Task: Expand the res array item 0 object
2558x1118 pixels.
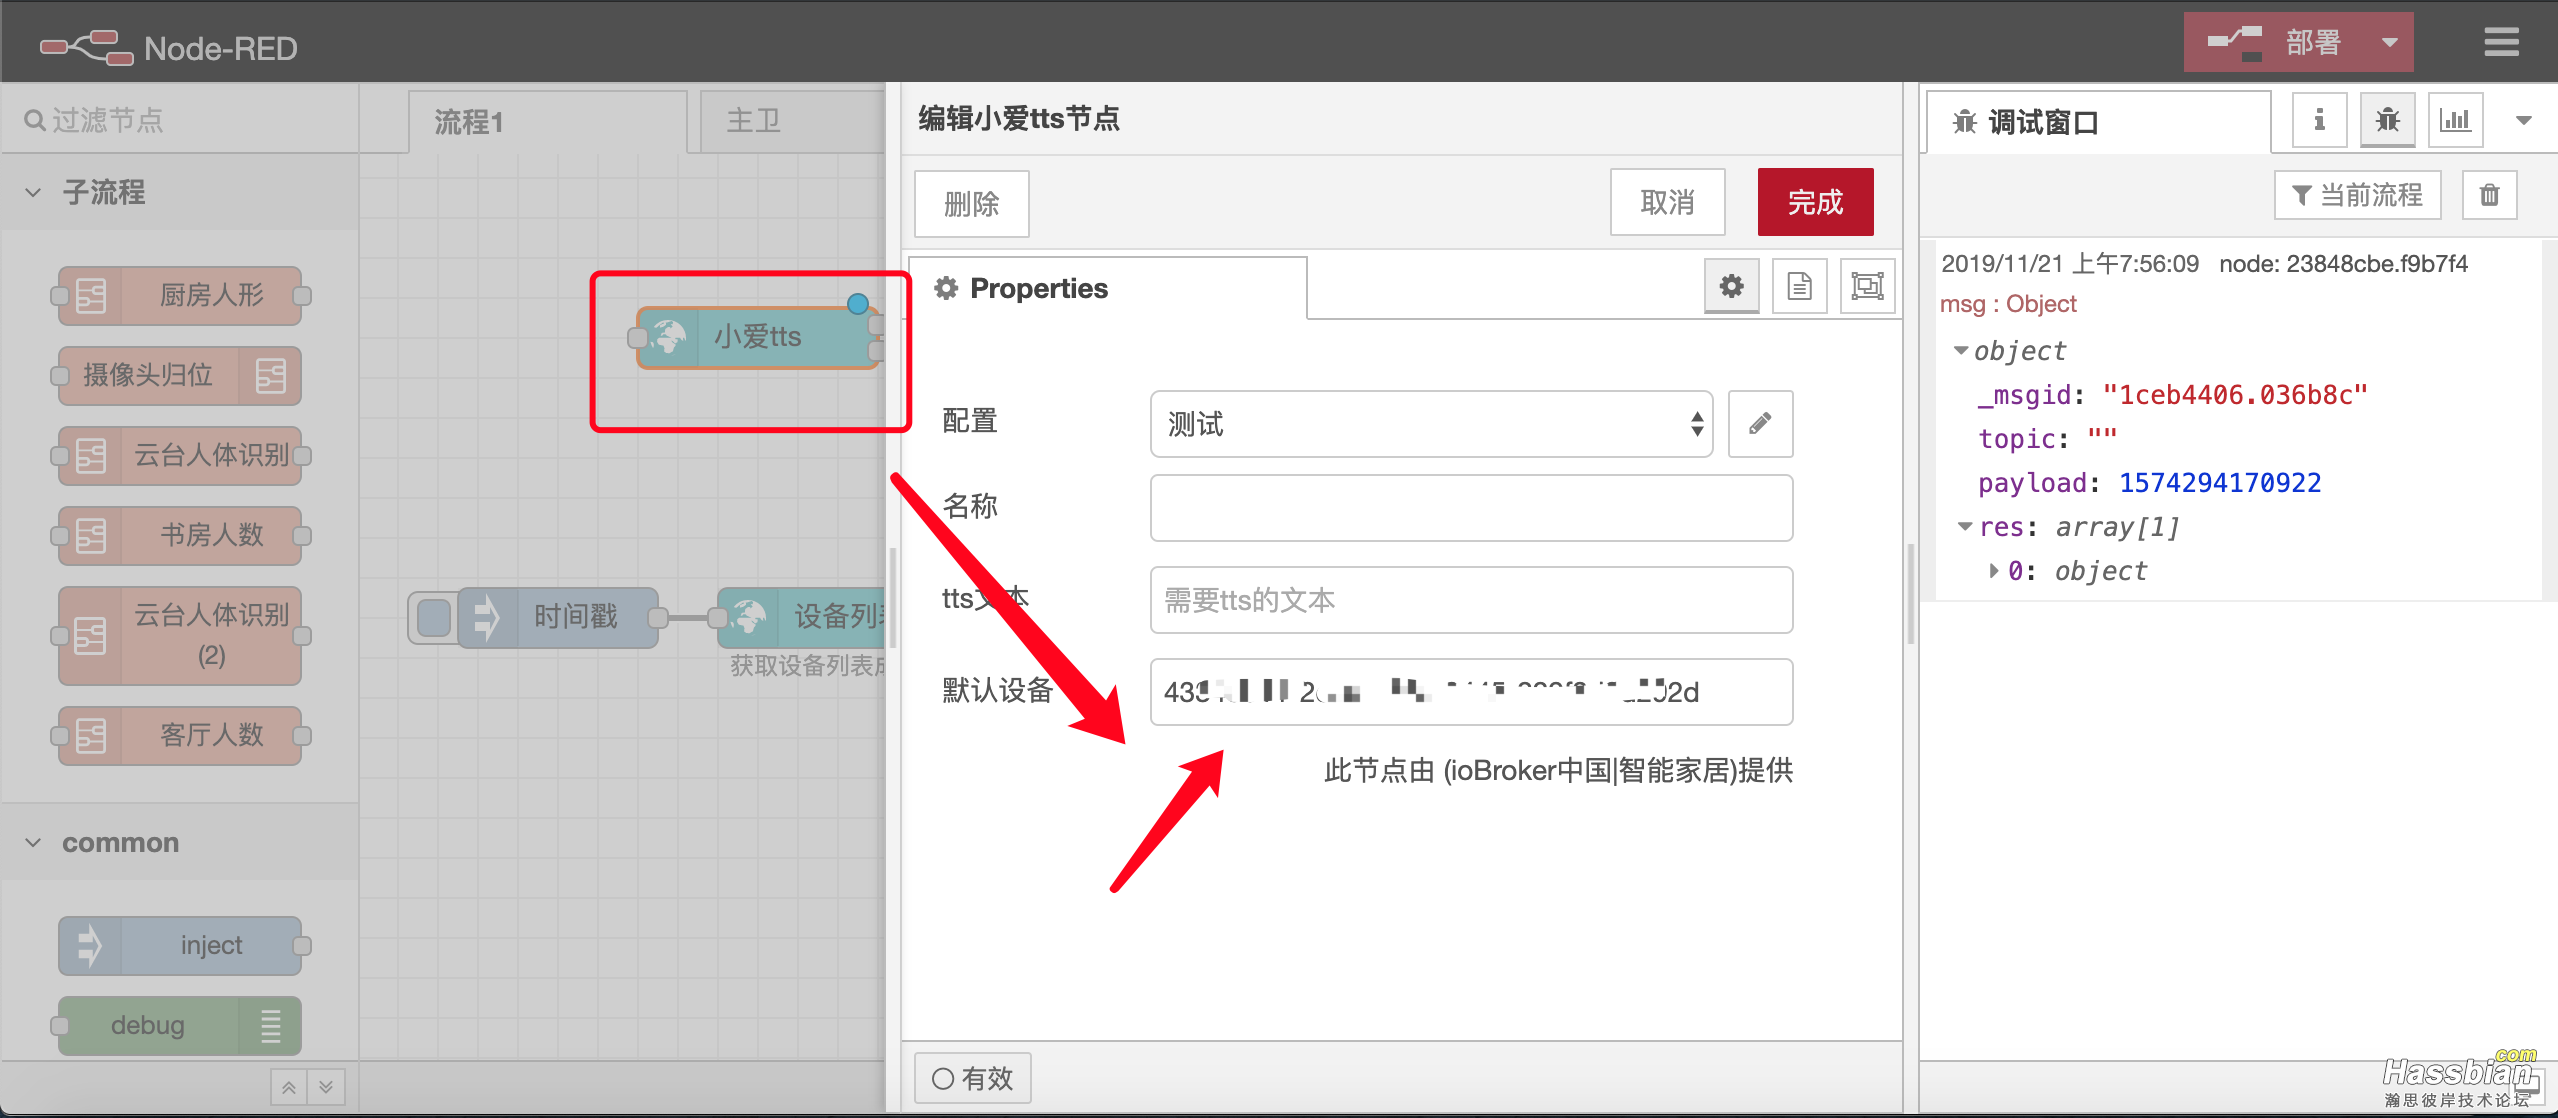Action: [1993, 571]
